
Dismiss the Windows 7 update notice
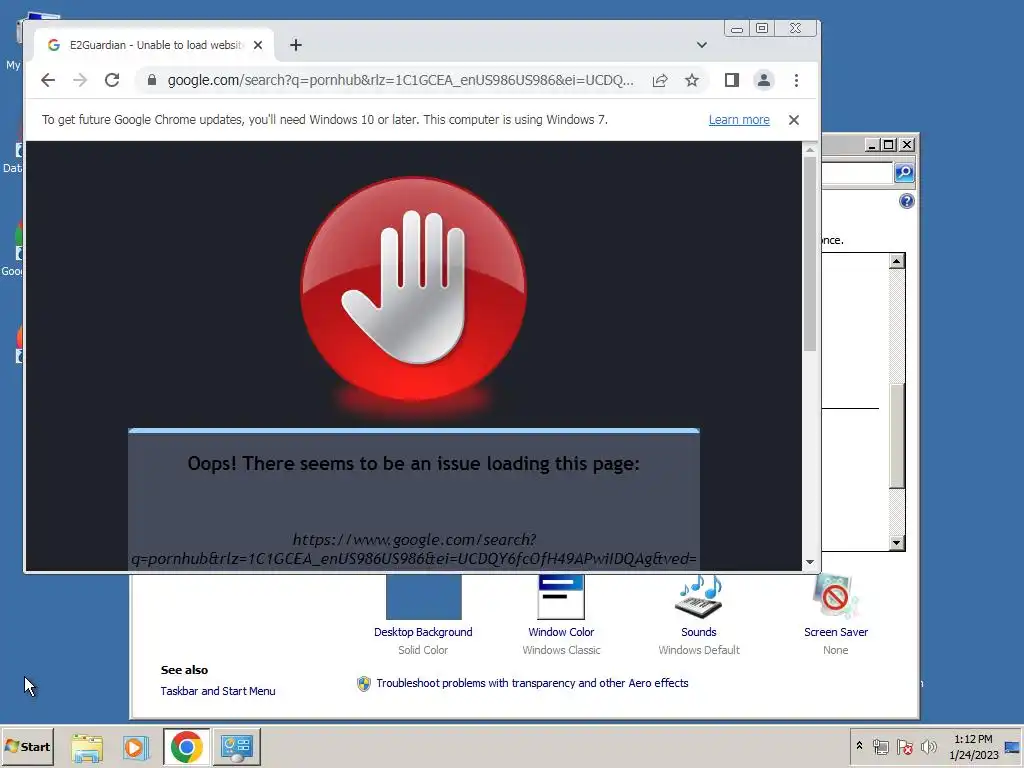(x=793, y=120)
